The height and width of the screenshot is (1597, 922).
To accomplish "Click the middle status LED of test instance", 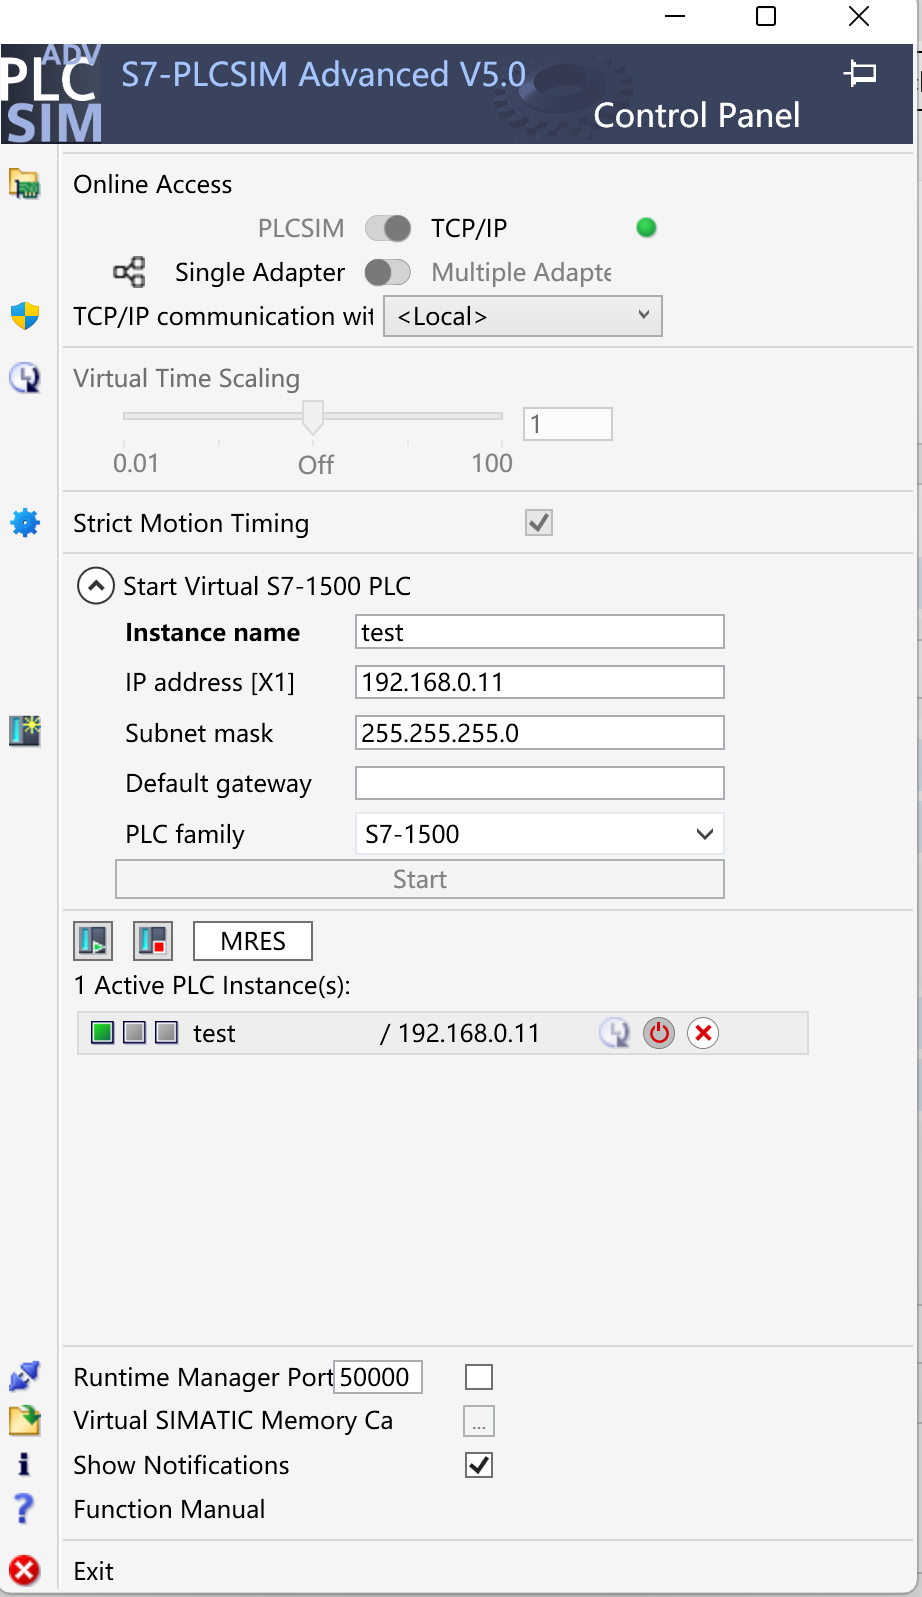I will (134, 1032).
